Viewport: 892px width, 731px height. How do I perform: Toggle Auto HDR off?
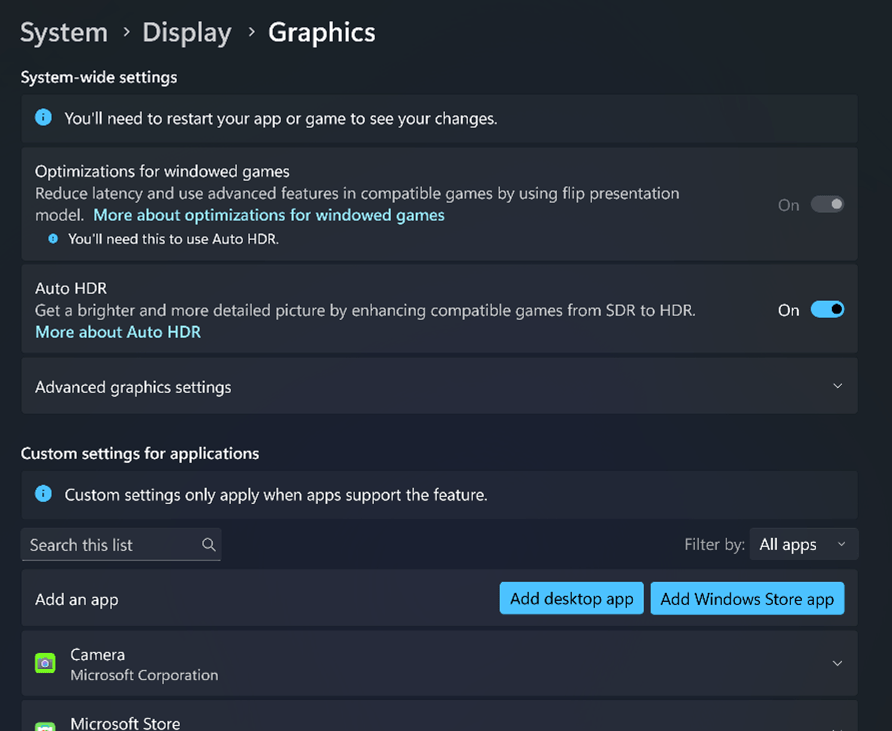[827, 309]
